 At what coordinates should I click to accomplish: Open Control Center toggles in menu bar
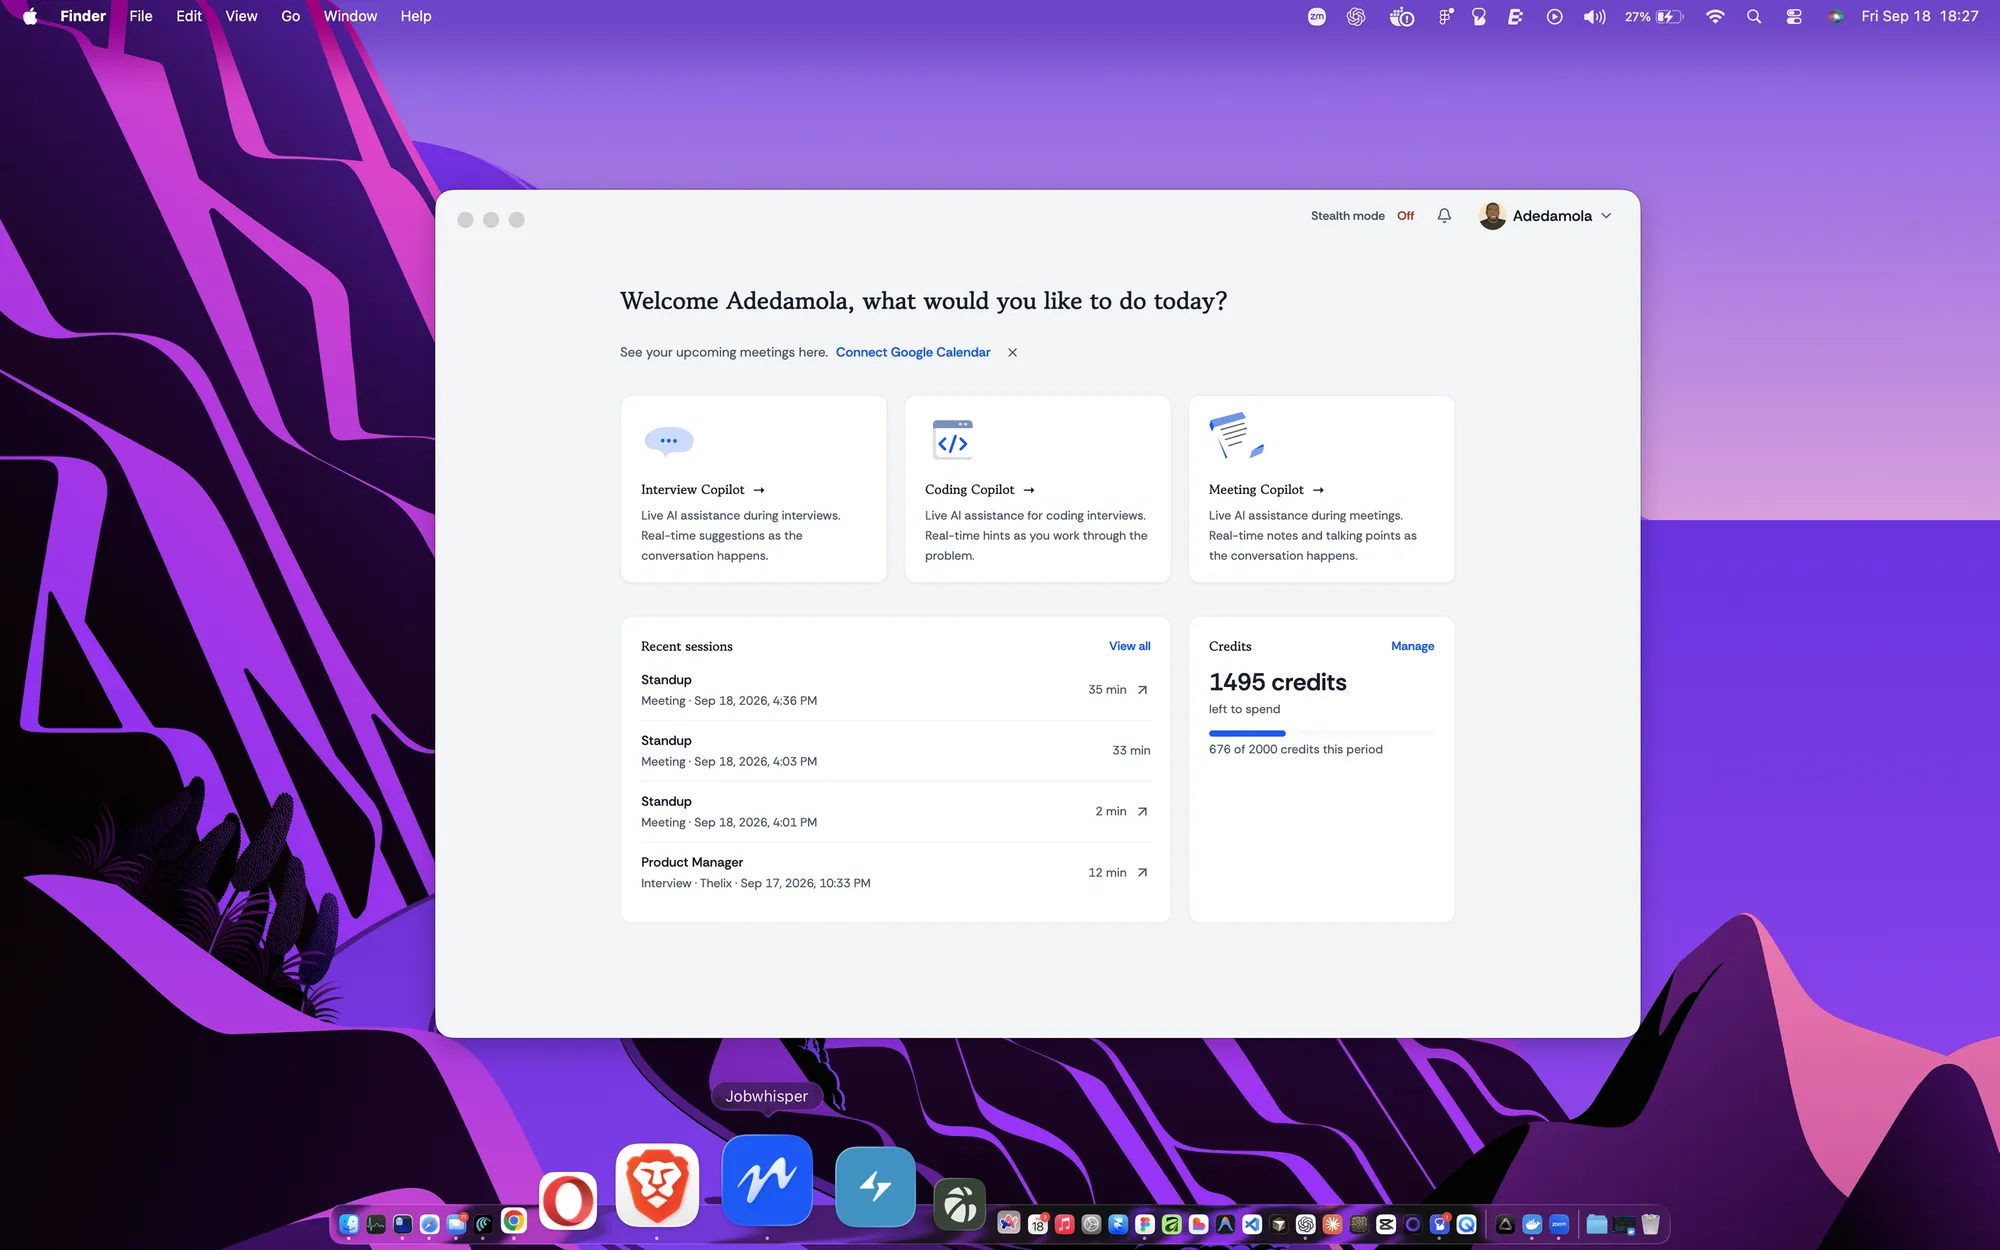click(x=1794, y=16)
